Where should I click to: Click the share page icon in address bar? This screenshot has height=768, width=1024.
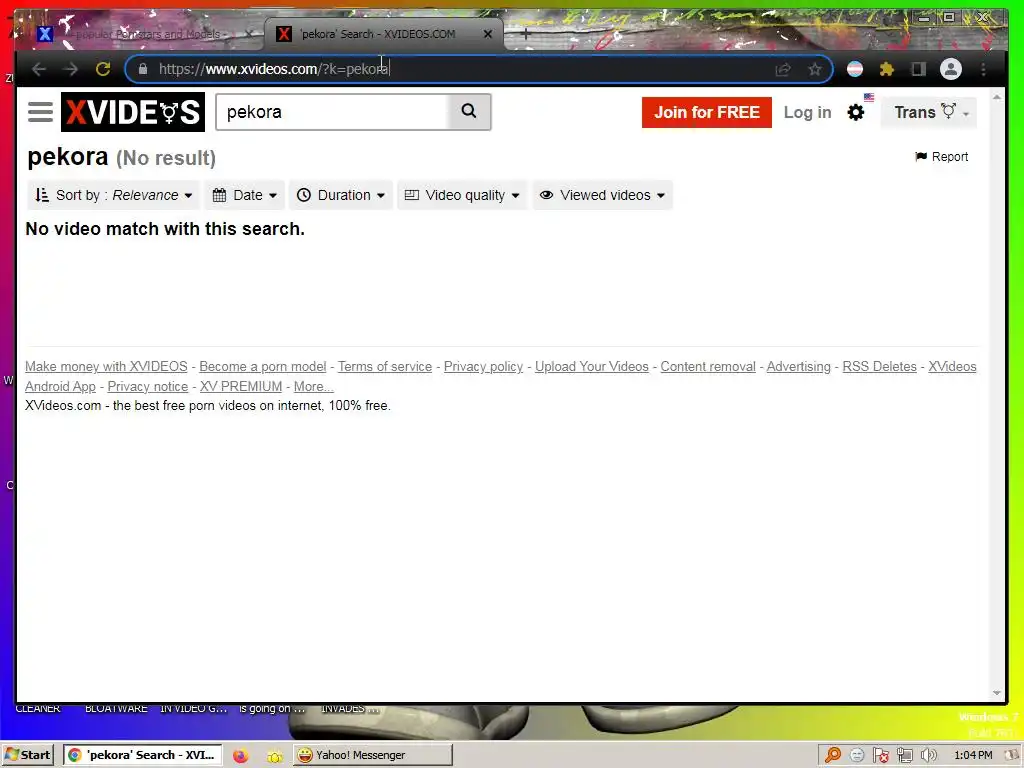tap(782, 69)
